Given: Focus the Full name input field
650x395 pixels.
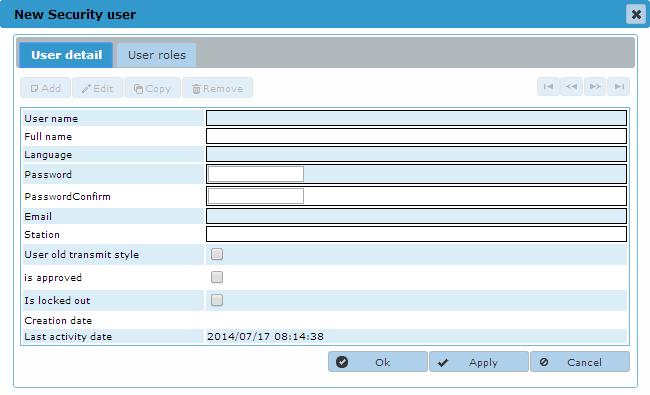Looking at the screenshot, I should (x=416, y=136).
